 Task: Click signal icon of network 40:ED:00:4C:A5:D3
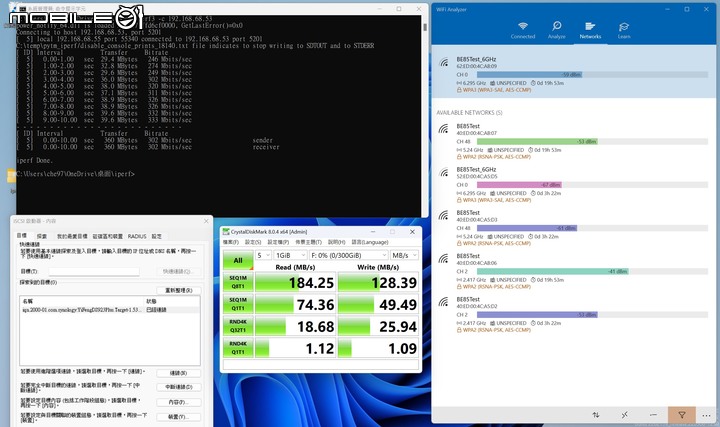point(444,215)
